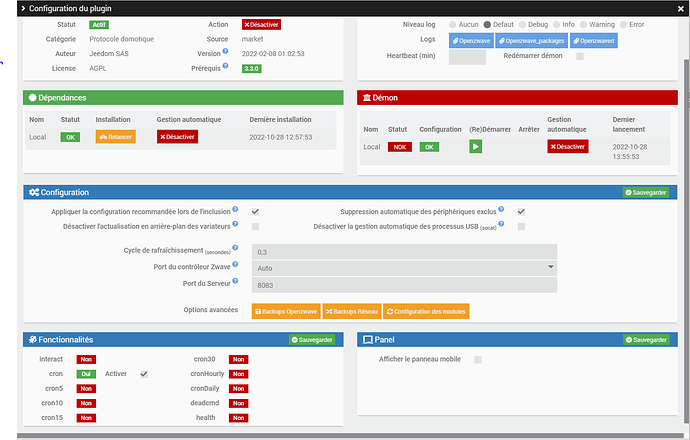Click the health Non badge
The image size is (690, 440).
(239, 418)
